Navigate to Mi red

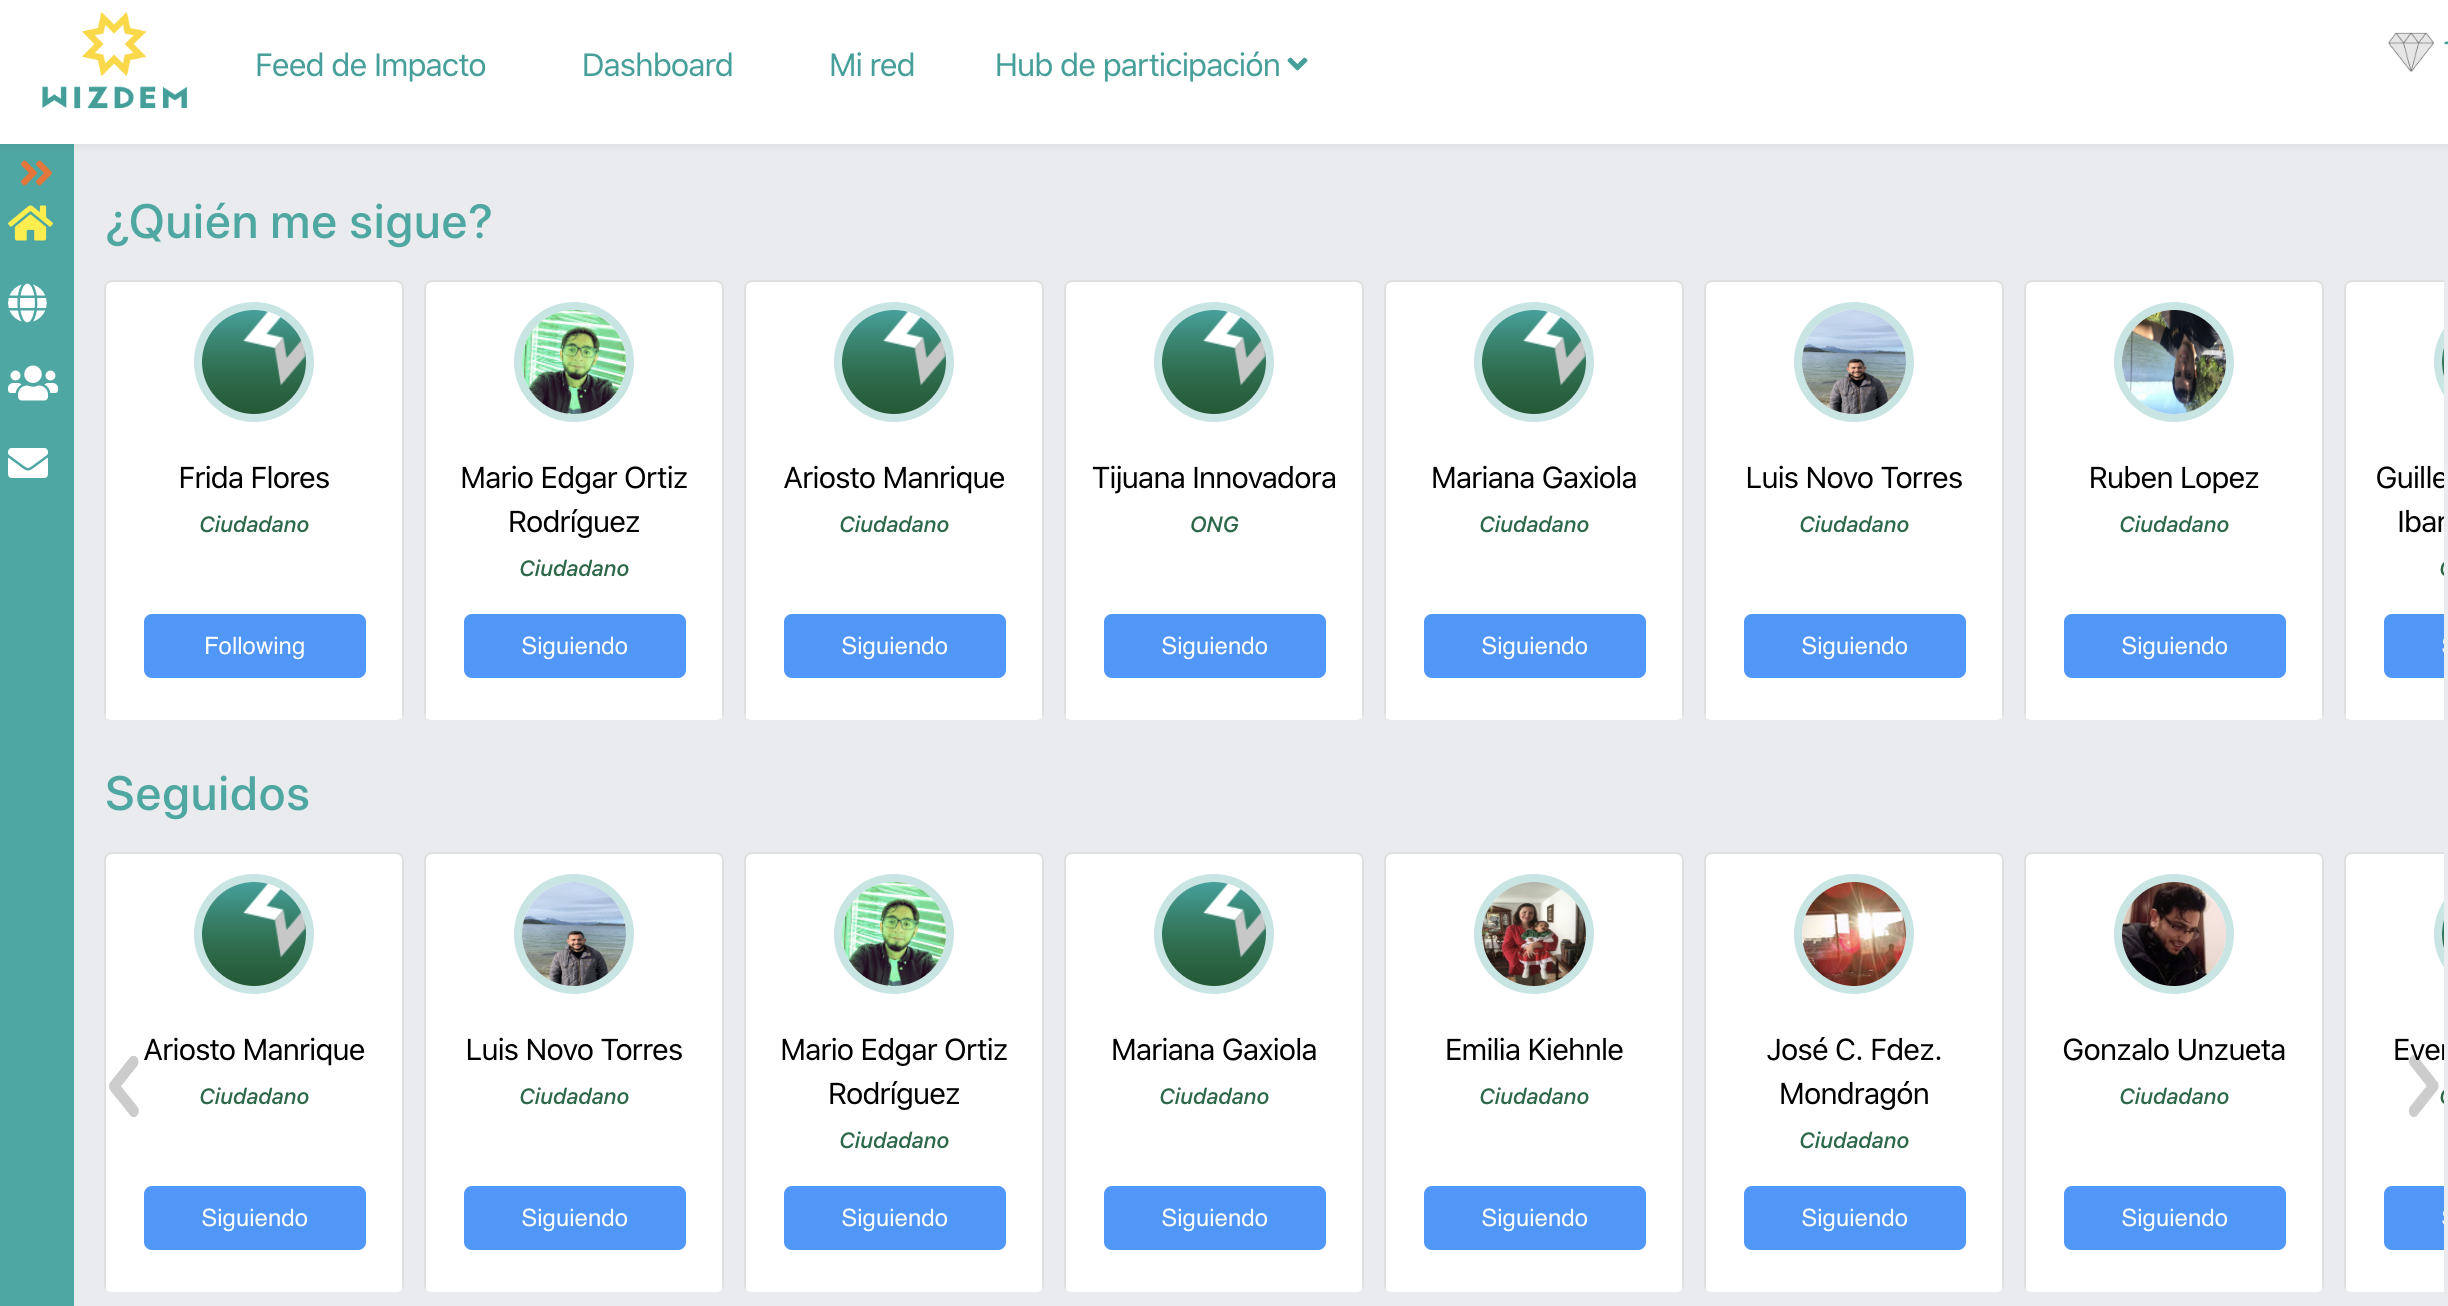coord(871,65)
